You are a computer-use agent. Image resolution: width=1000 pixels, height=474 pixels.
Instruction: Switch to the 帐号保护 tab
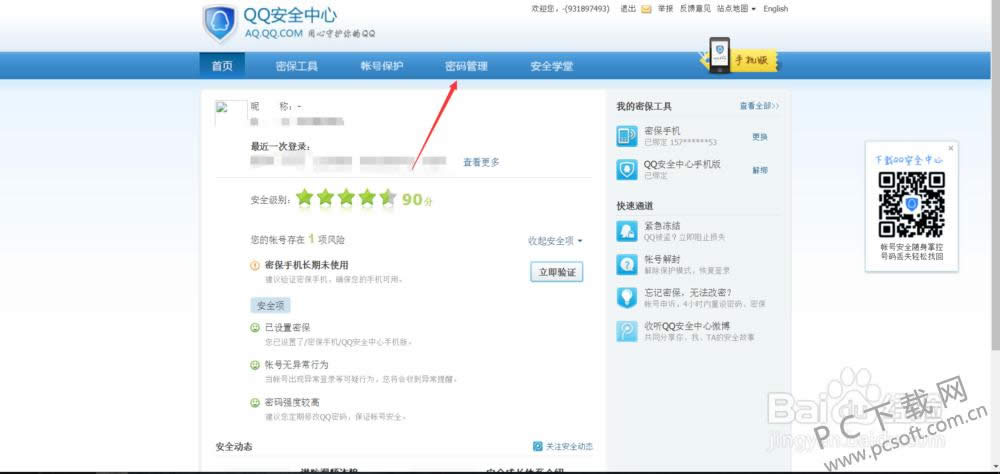382,66
